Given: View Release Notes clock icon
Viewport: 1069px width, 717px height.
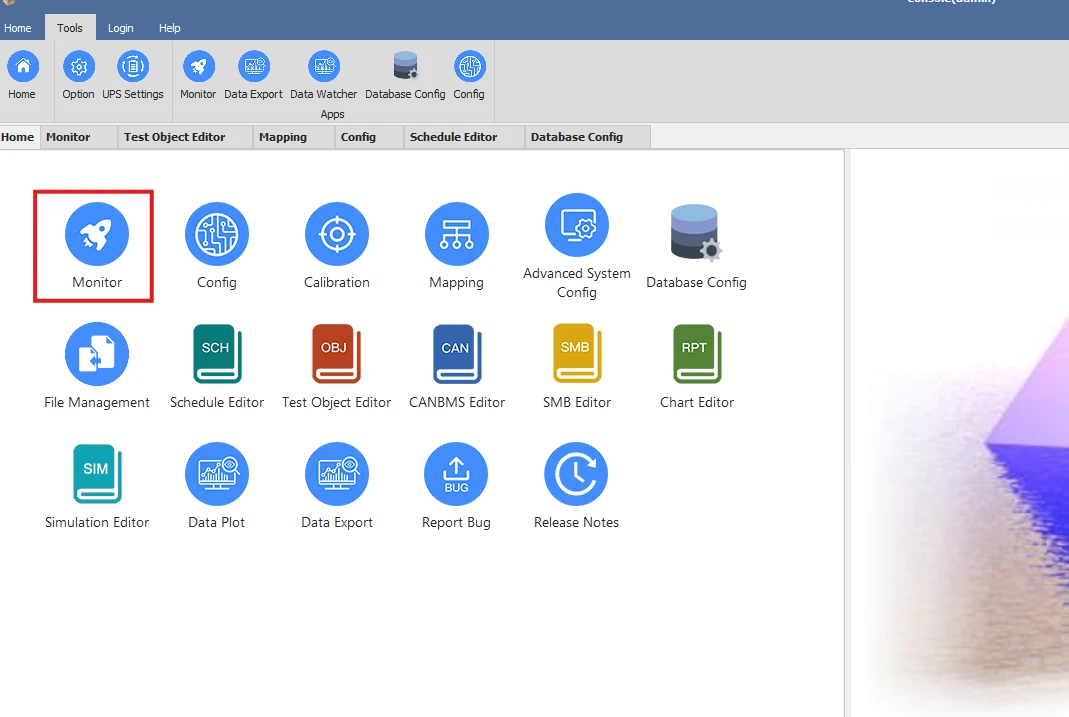Looking at the screenshot, I should tap(576, 474).
